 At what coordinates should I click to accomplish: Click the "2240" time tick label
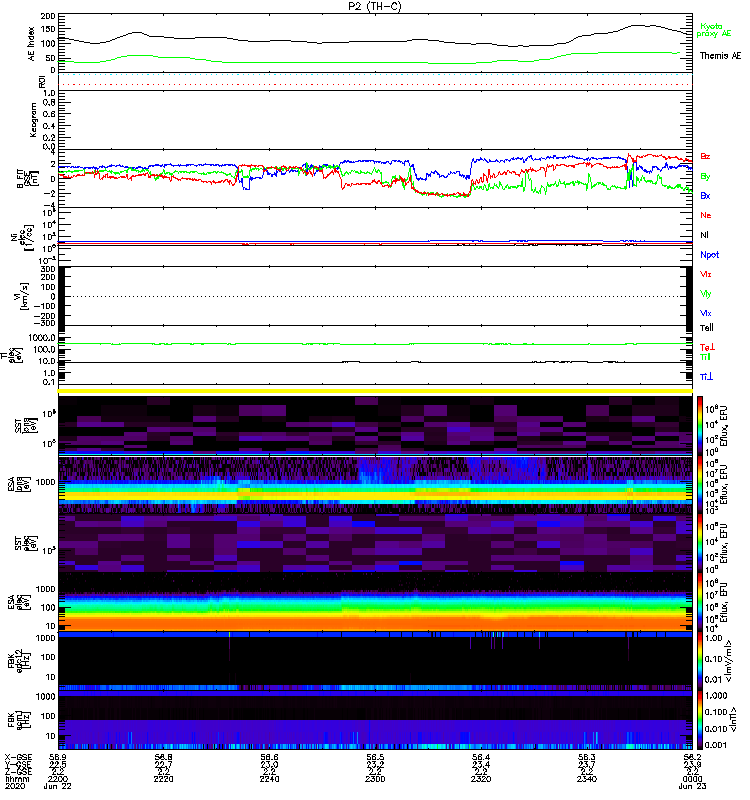(x=269, y=779)
